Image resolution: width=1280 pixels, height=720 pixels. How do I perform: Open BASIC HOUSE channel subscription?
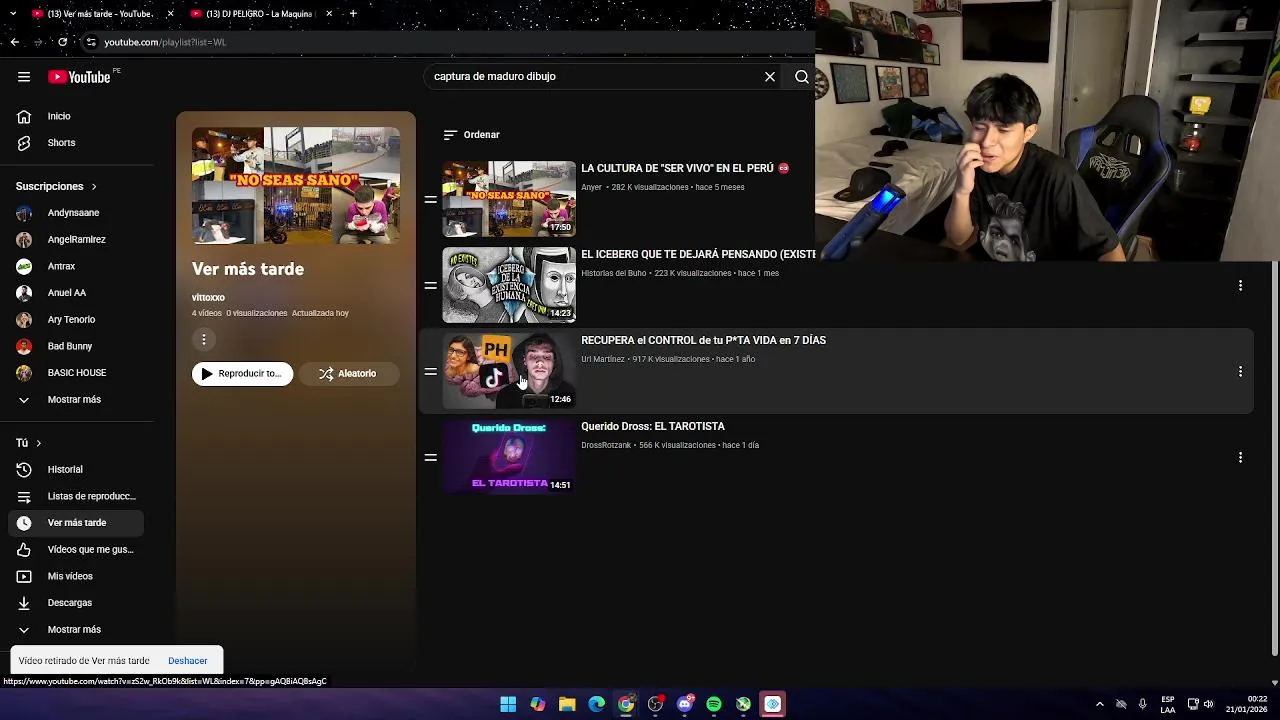[76, 373]
